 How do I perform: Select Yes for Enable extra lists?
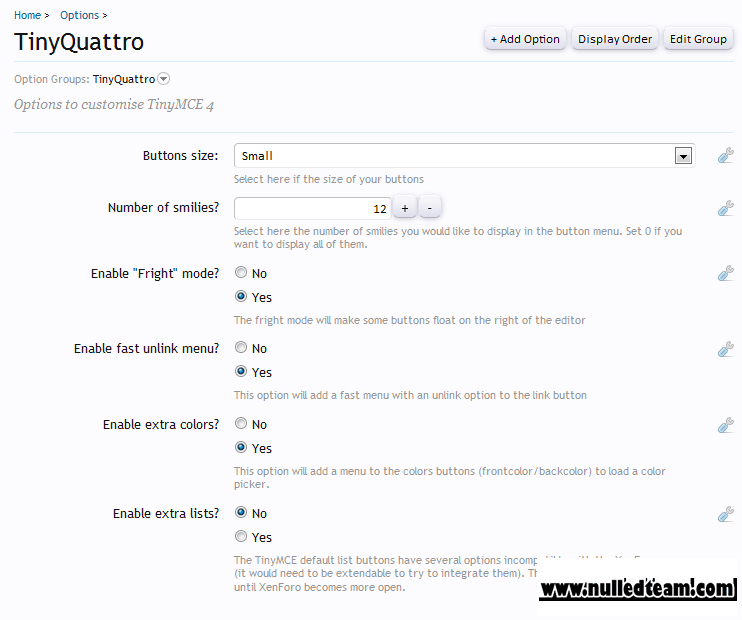(x=241, y=536)
